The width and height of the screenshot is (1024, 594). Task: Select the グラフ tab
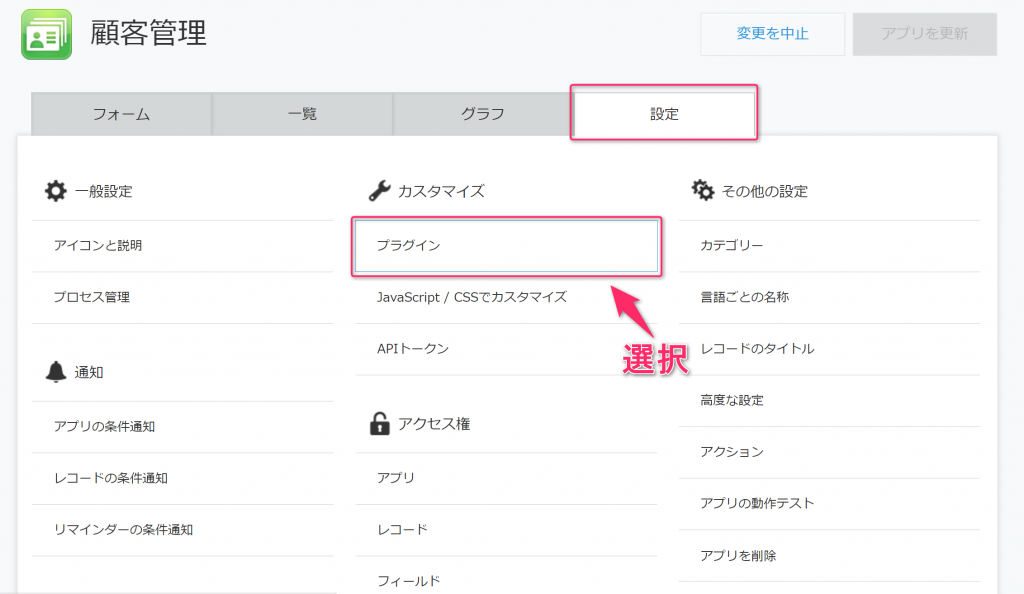click(x=483, y=114)
